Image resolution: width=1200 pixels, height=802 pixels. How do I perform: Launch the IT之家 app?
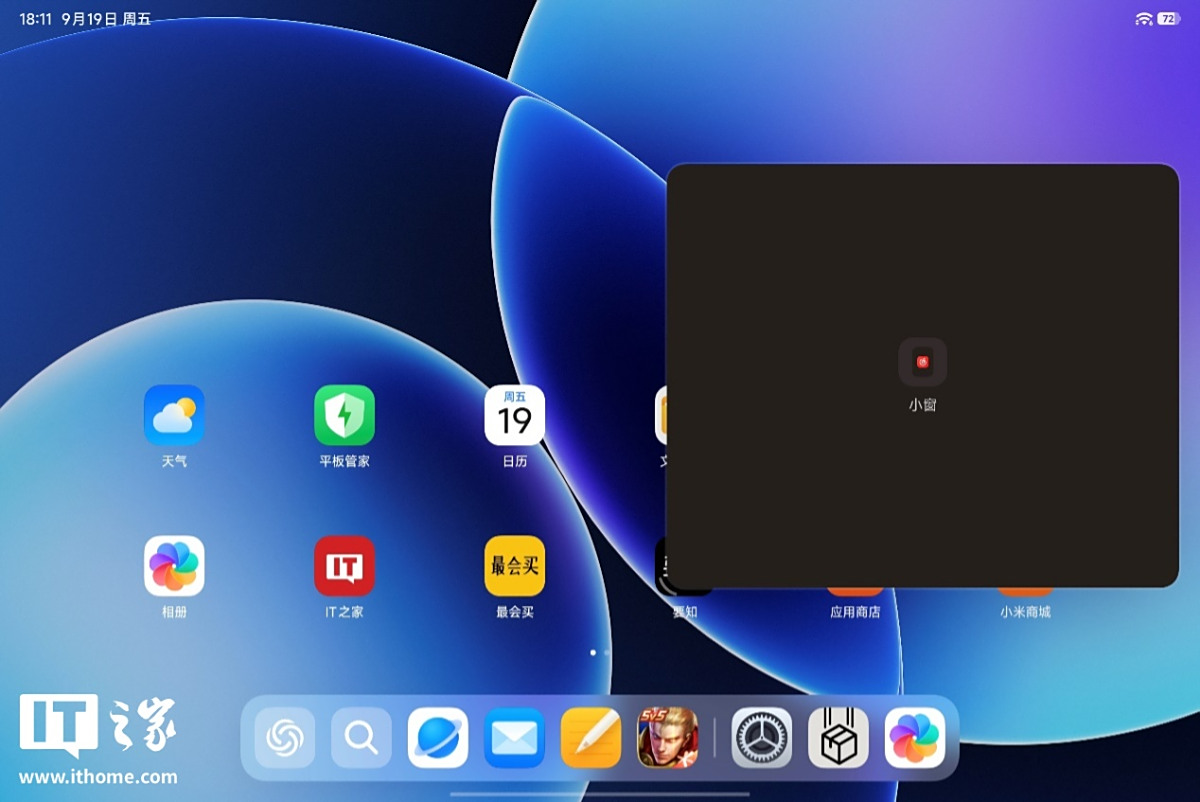point(344,566)
